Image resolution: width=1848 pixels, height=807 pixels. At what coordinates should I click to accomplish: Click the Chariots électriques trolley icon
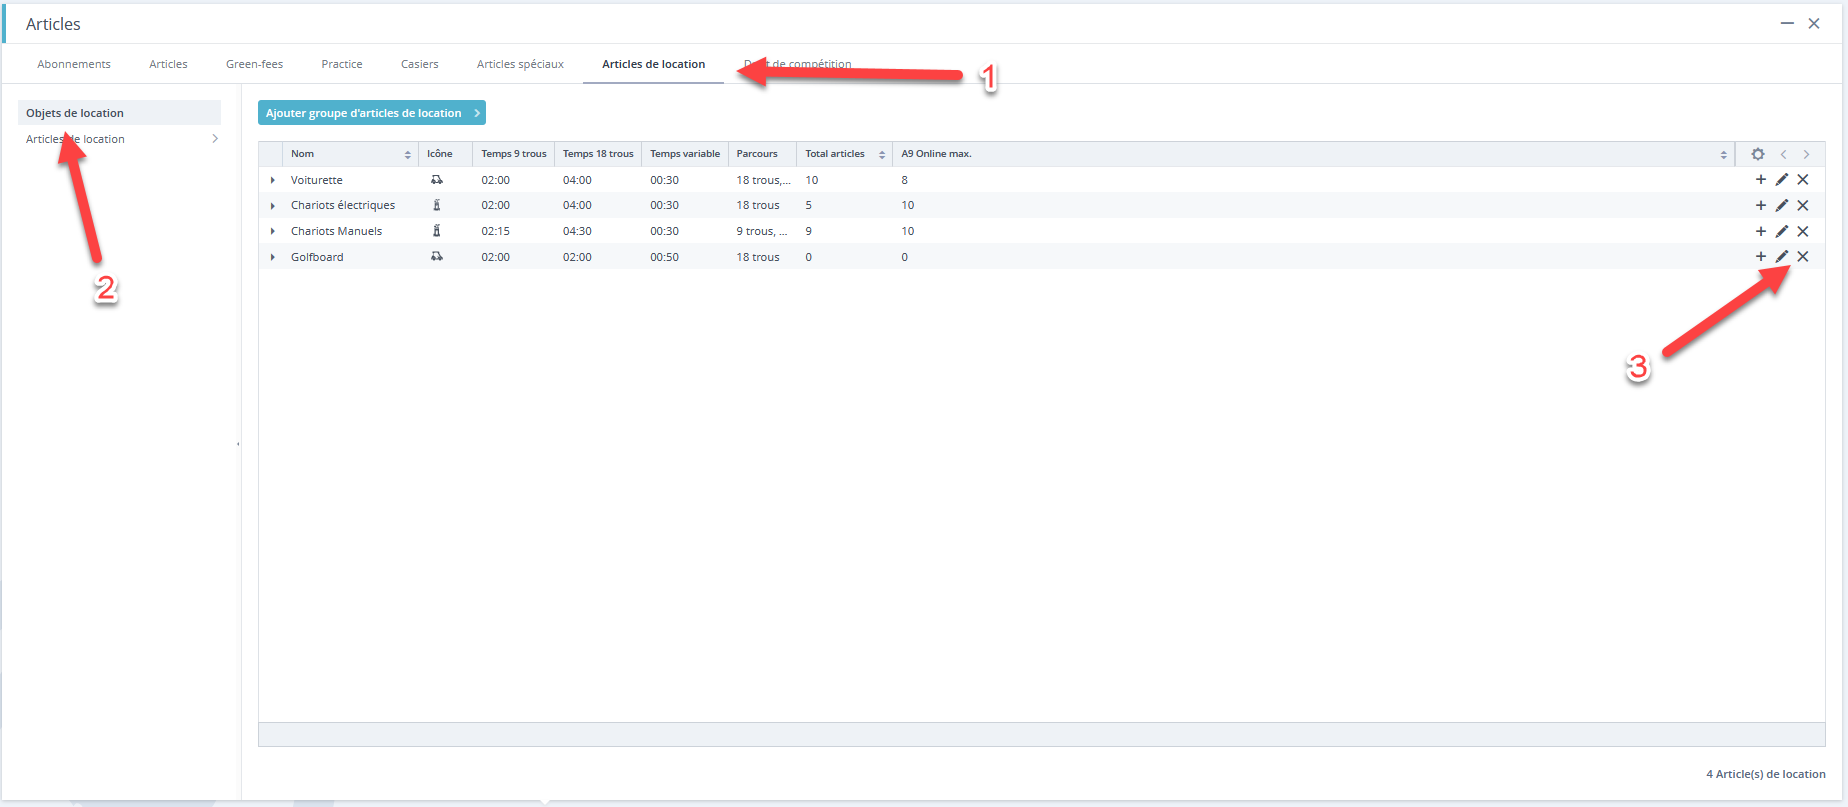click(437, 205)
